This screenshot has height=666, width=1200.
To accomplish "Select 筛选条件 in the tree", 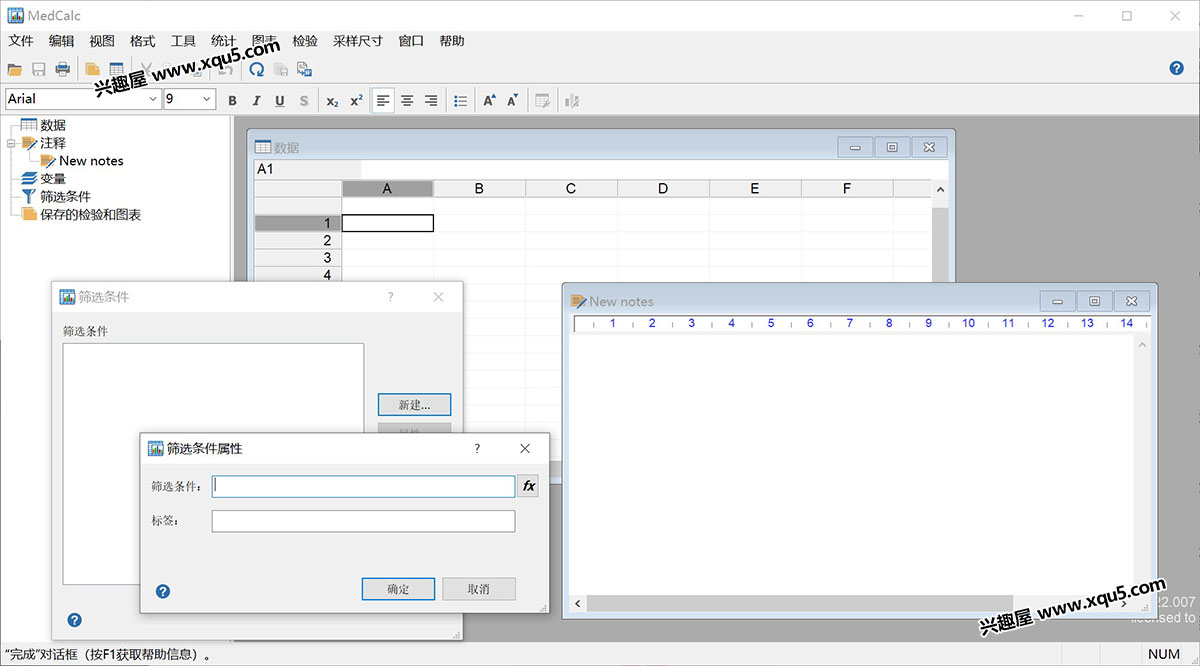I will pyautogui.click(x=65, y=197).
